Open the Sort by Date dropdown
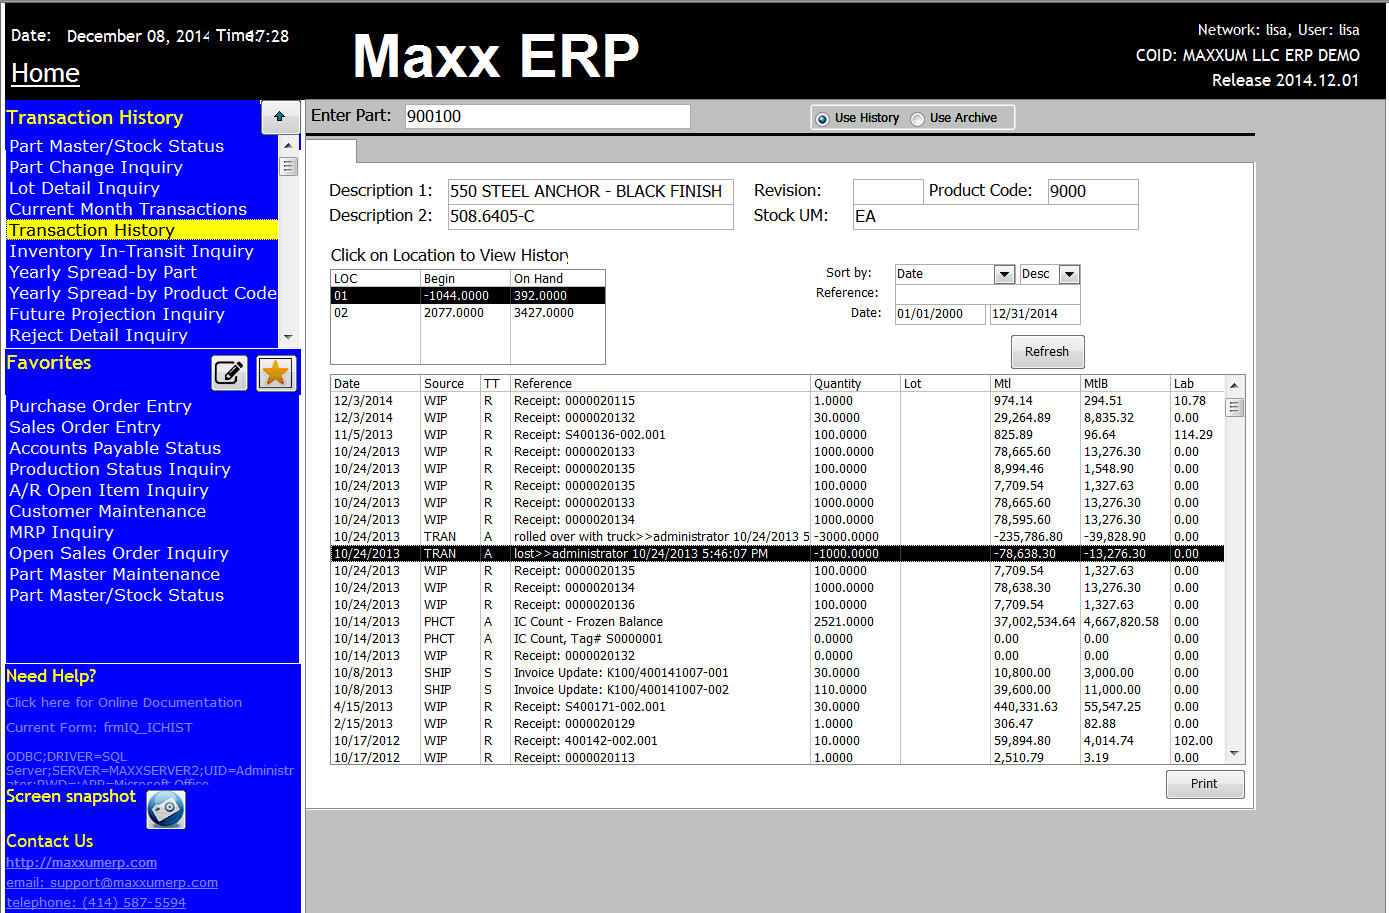This screenshot has width=1389, height=913. tap(1005, 274)
